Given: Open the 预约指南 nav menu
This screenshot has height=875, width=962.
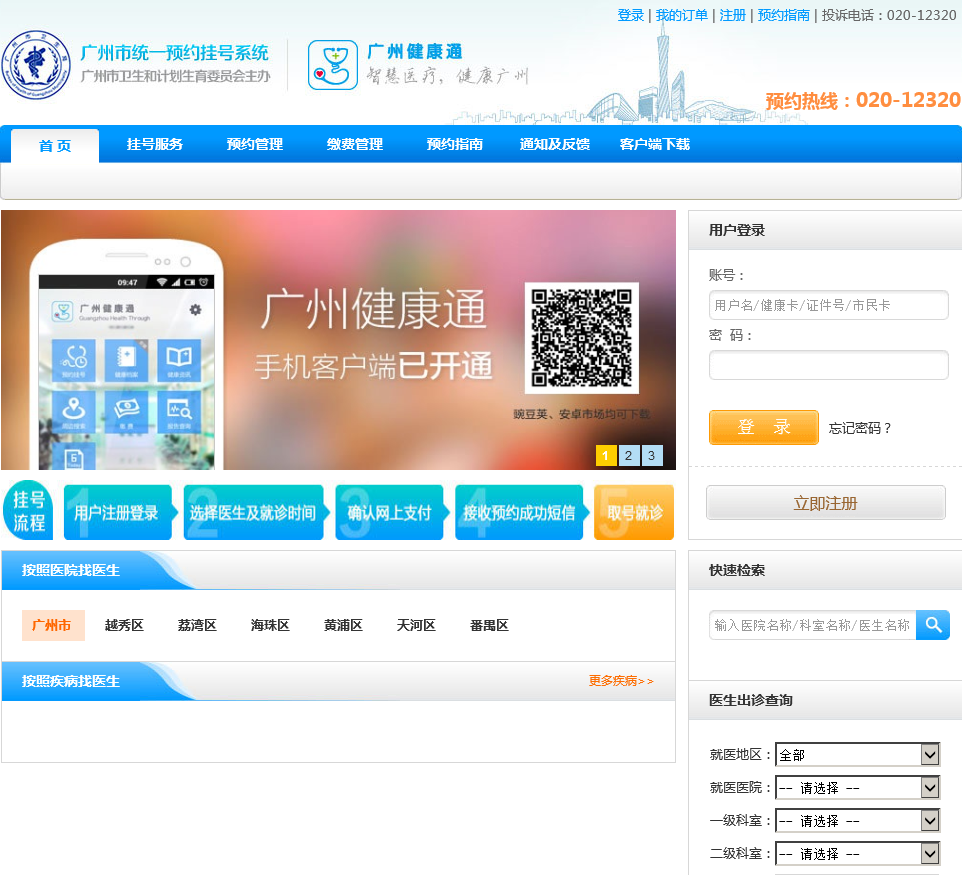Looking at the screenshot, I should 455,144.
